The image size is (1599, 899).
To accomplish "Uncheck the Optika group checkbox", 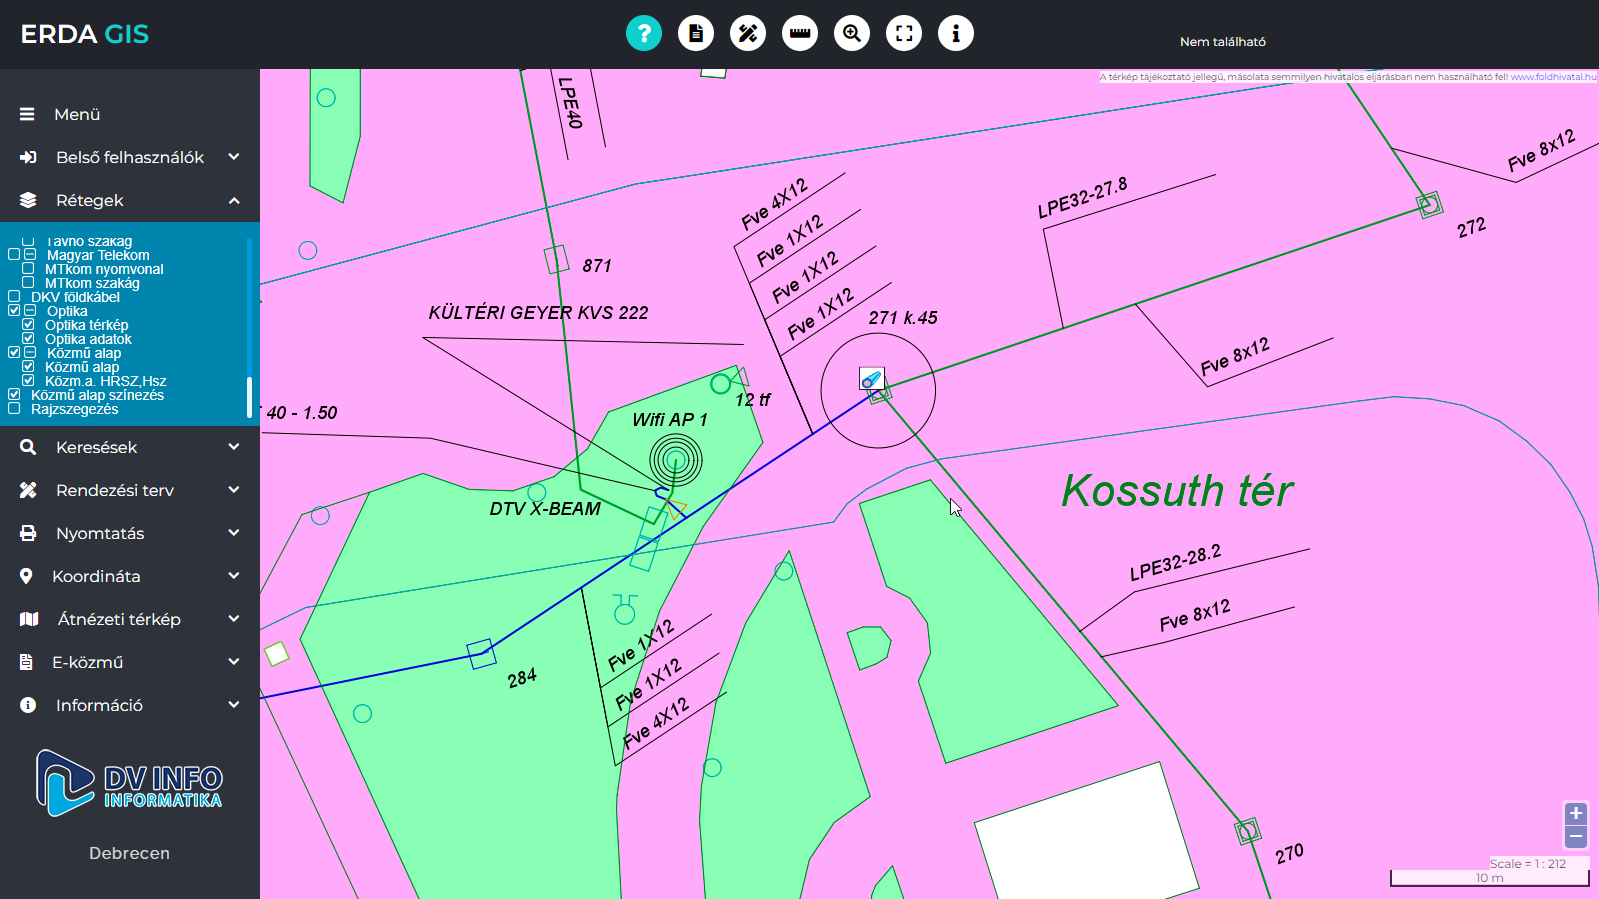I will coord(14,311).
